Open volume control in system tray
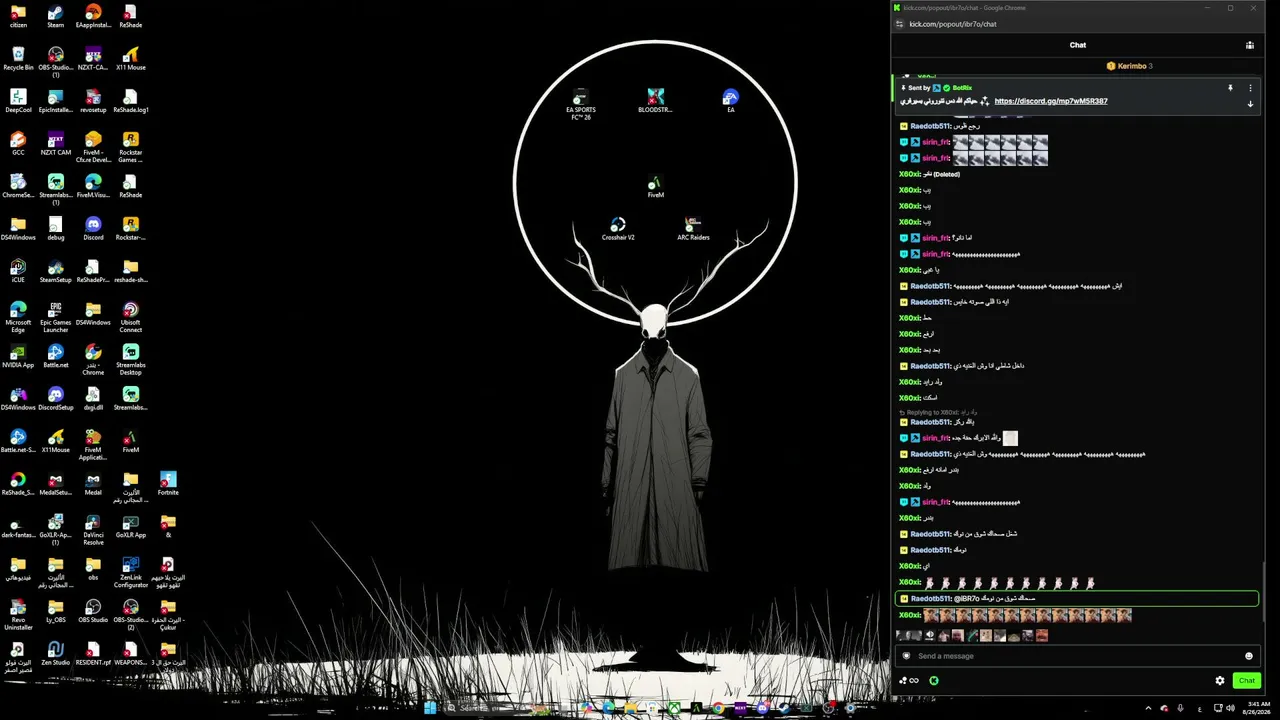The width and height of the screenshot is (1280, 720). [1231, 708]
